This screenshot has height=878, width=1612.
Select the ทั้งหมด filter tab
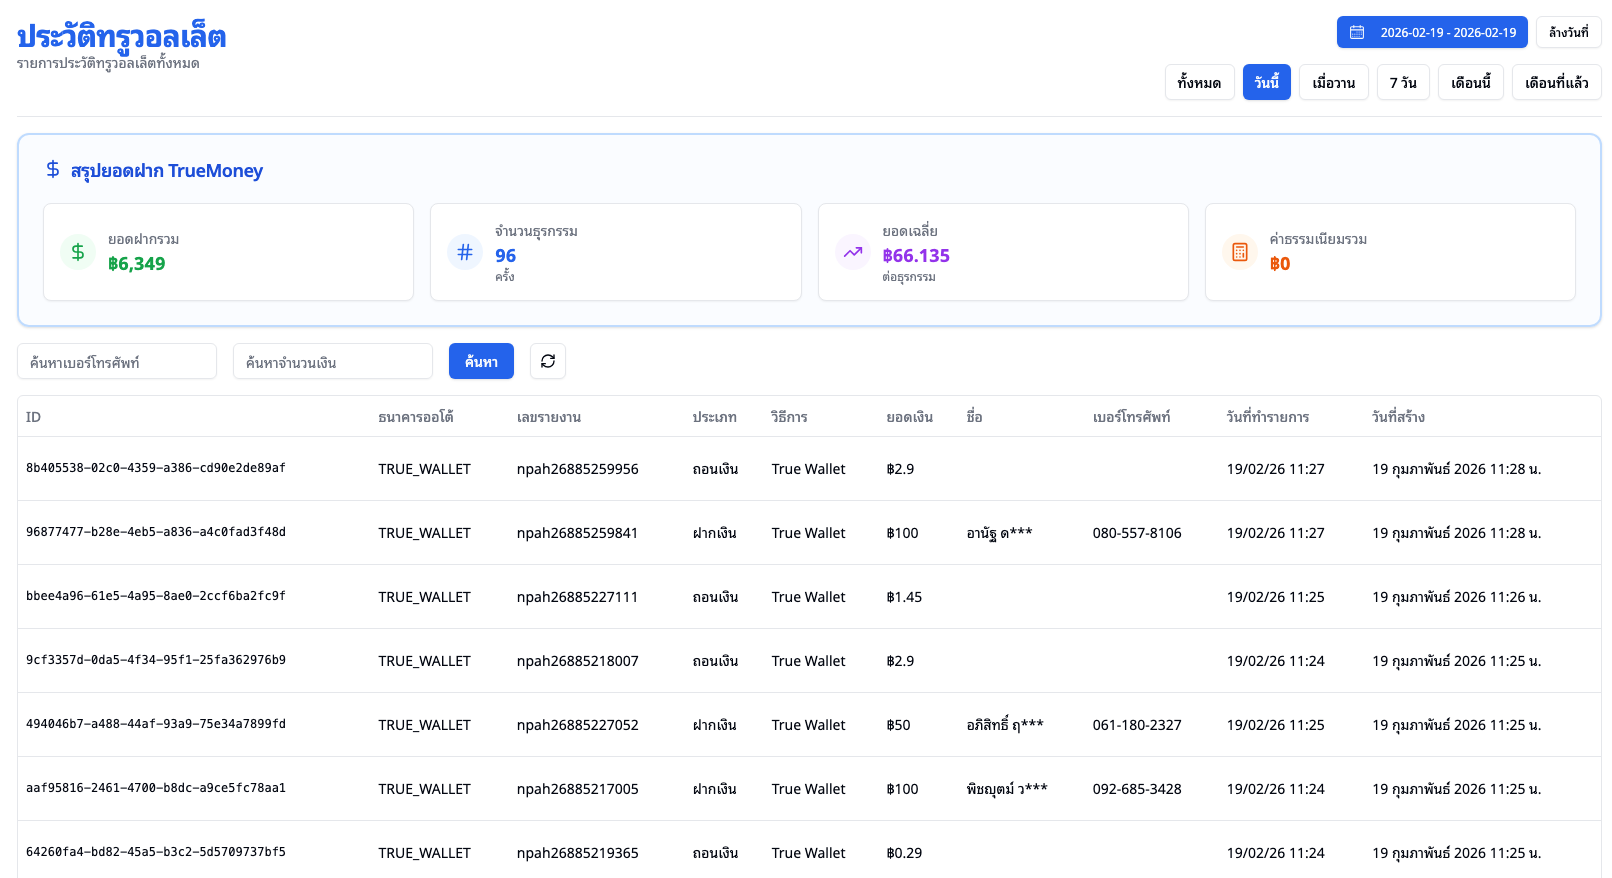[1198, 82]
